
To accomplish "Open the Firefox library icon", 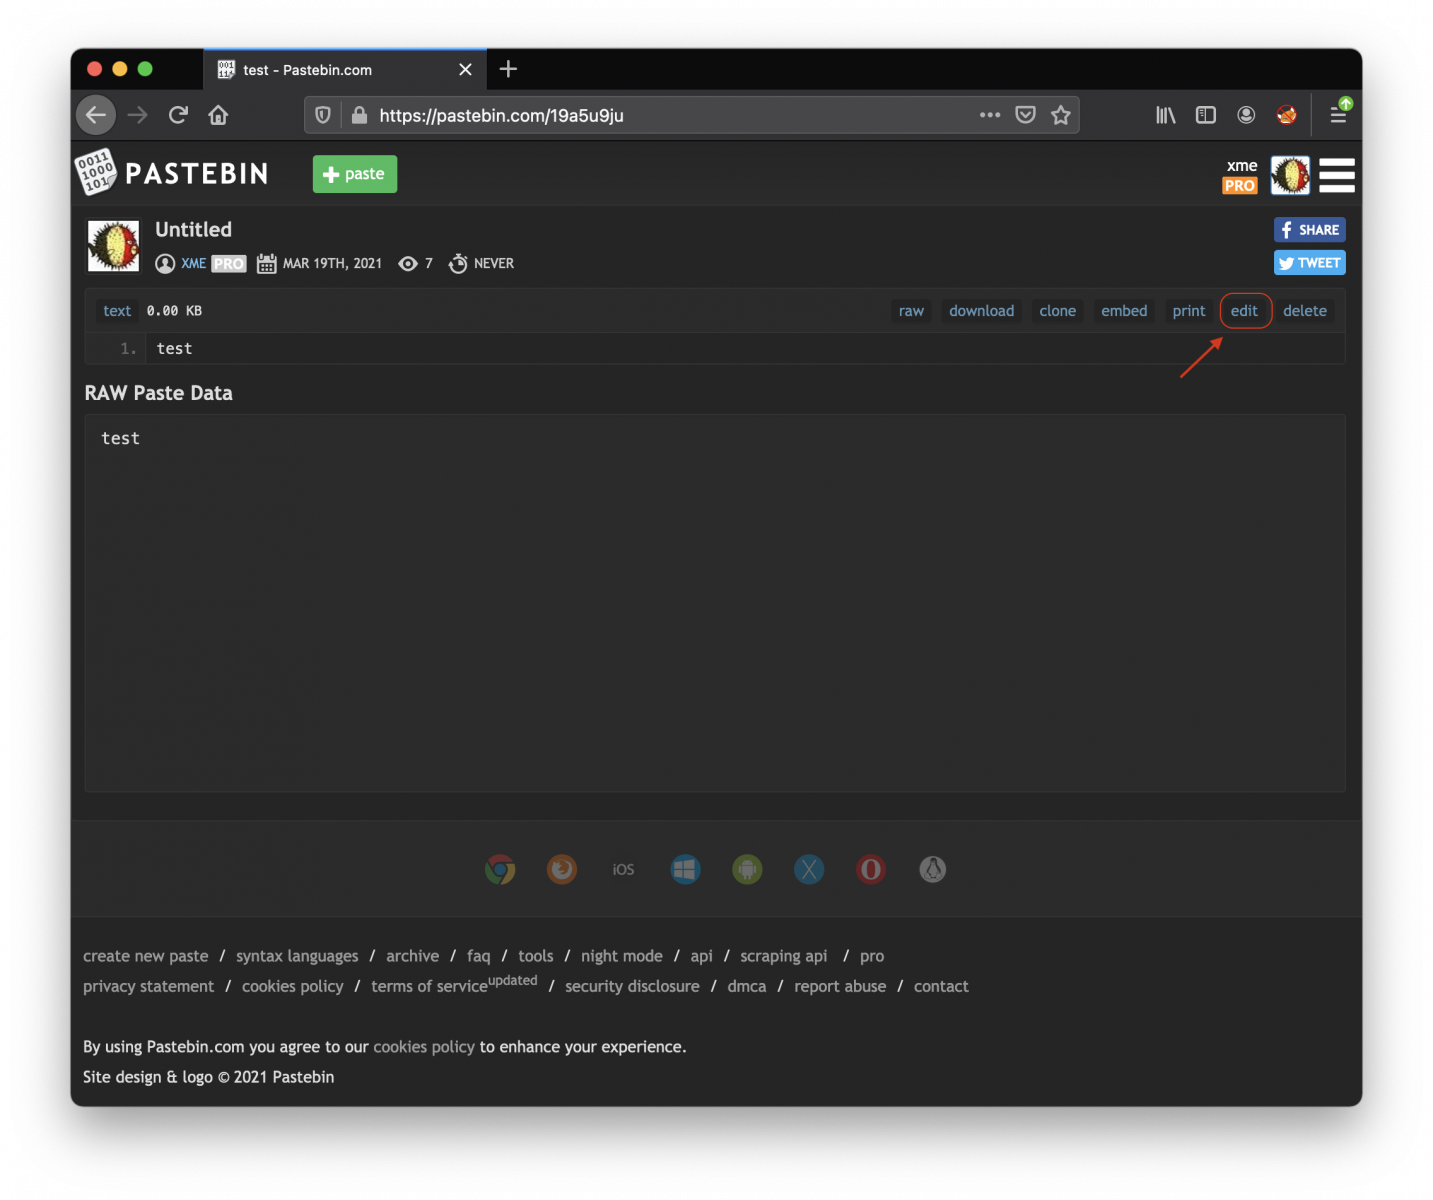I will [1165, 115].
